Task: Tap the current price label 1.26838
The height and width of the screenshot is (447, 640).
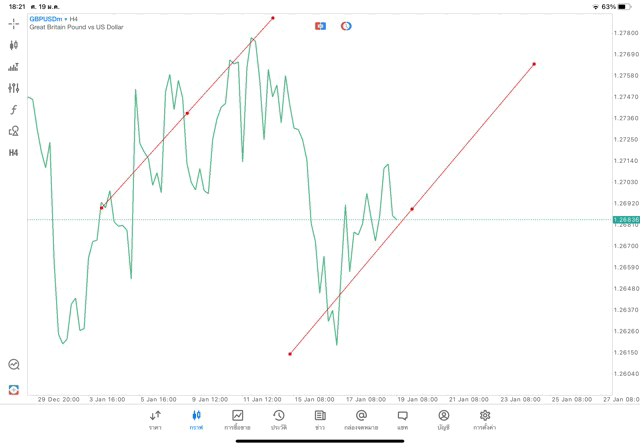Action: click(x=627, y=219)
